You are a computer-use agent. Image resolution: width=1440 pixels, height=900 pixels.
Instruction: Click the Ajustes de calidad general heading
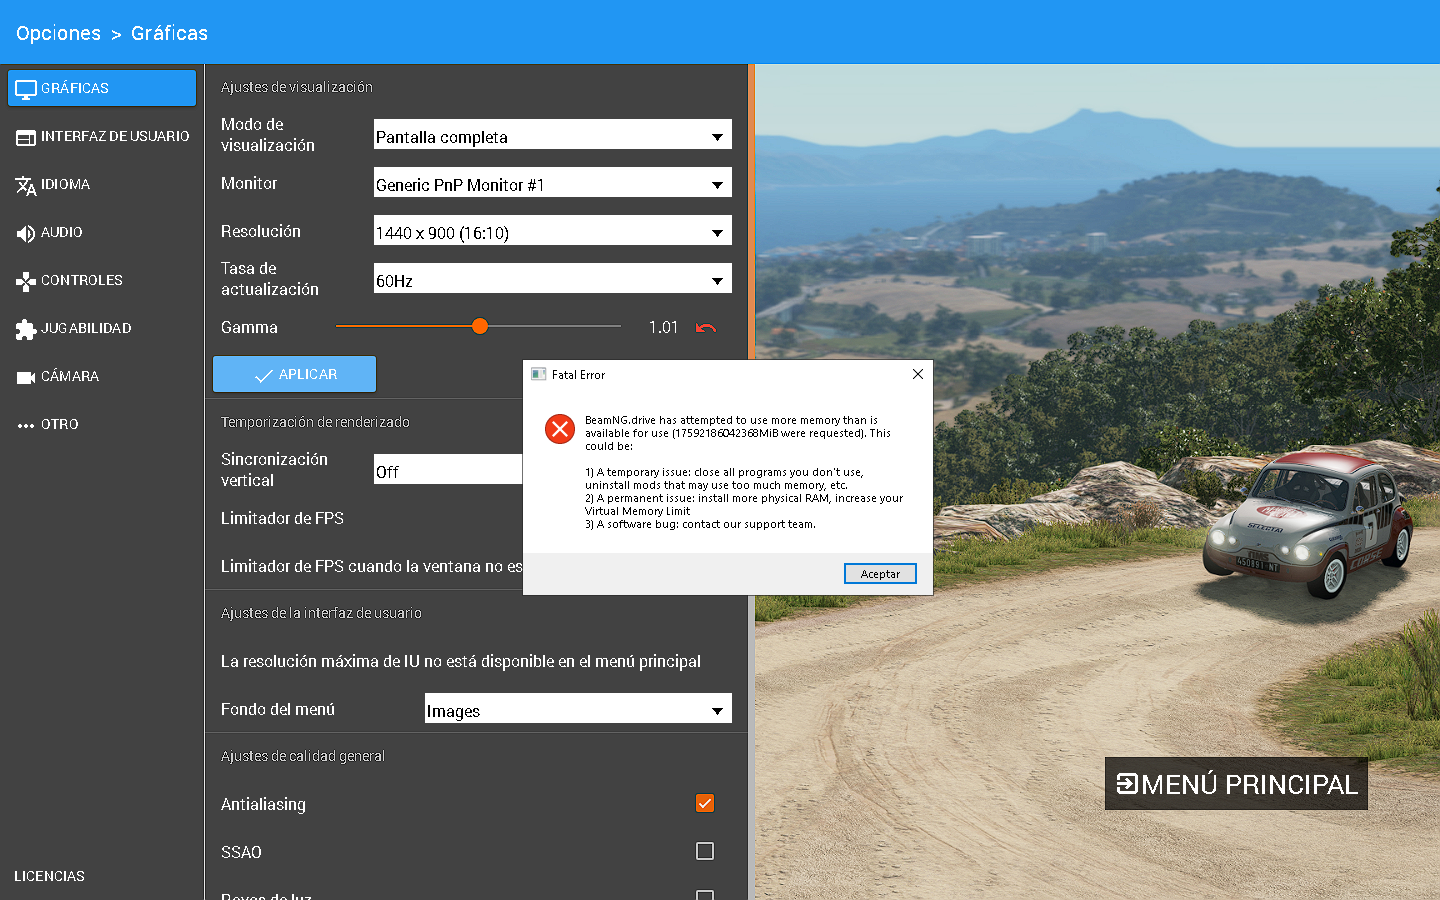303,756
